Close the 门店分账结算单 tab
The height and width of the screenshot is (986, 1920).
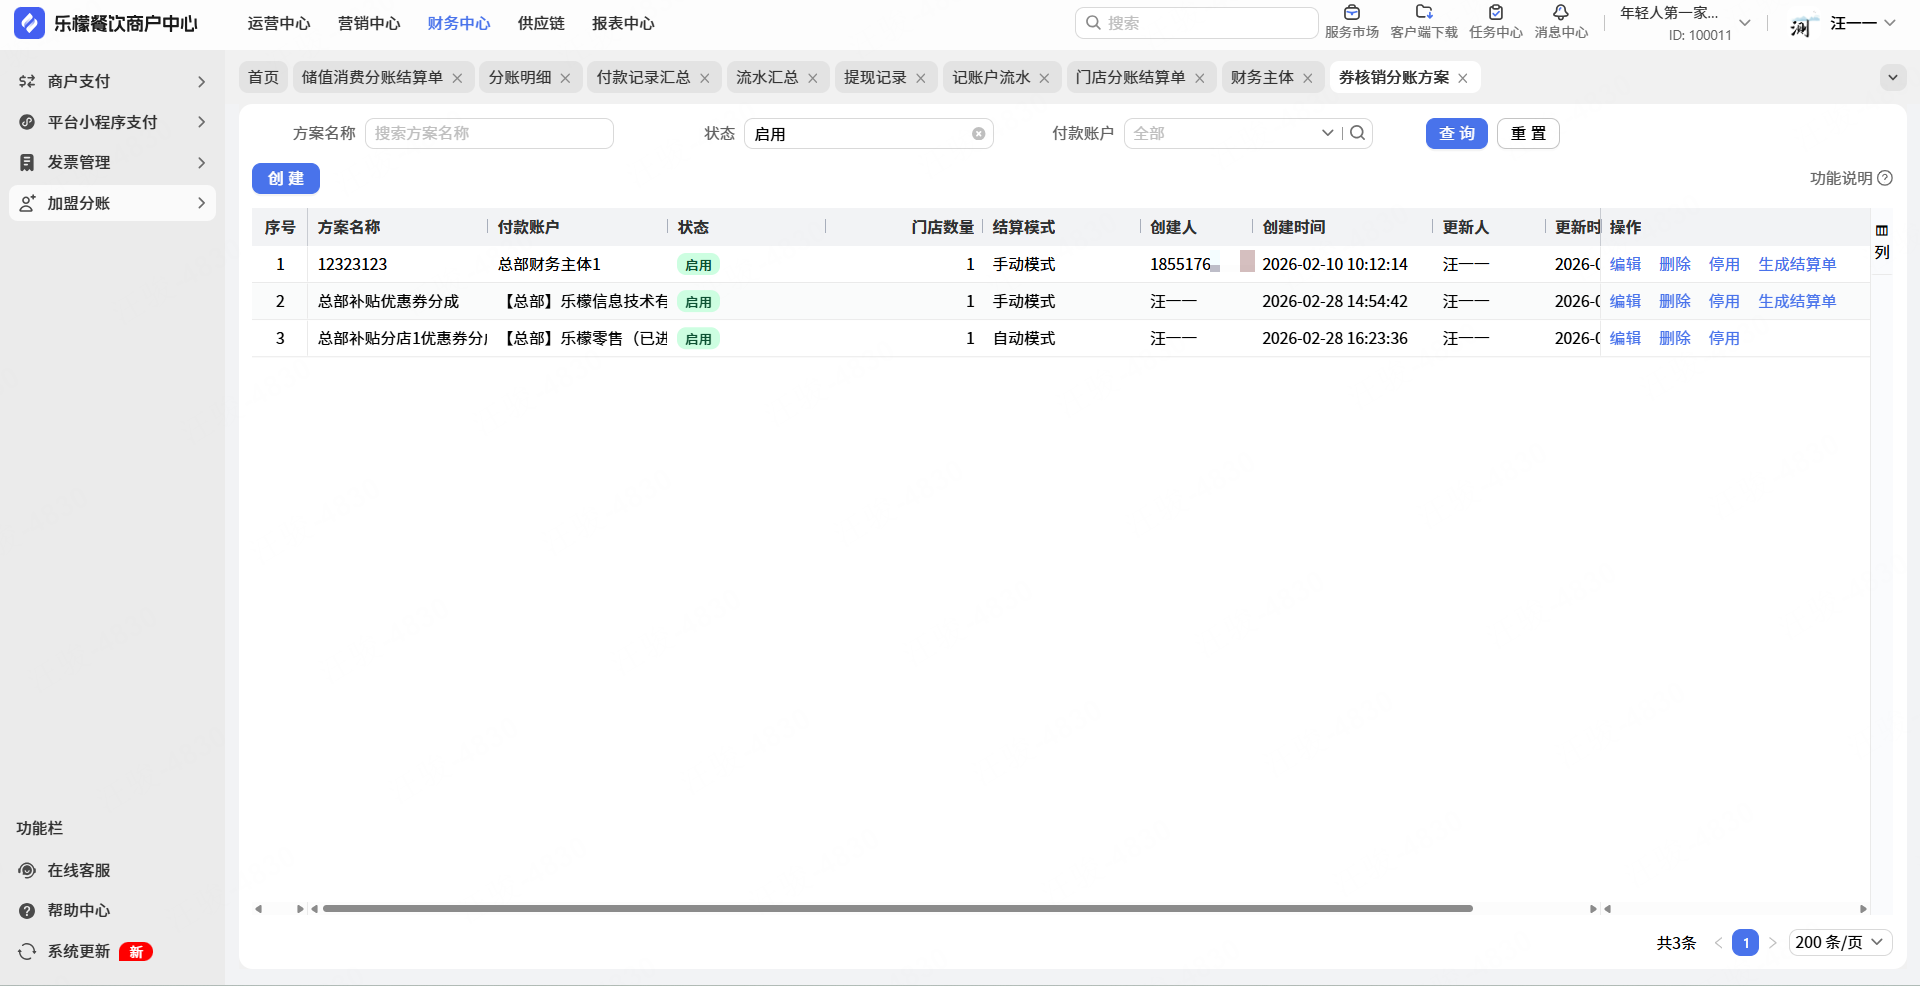point(1199,78)
